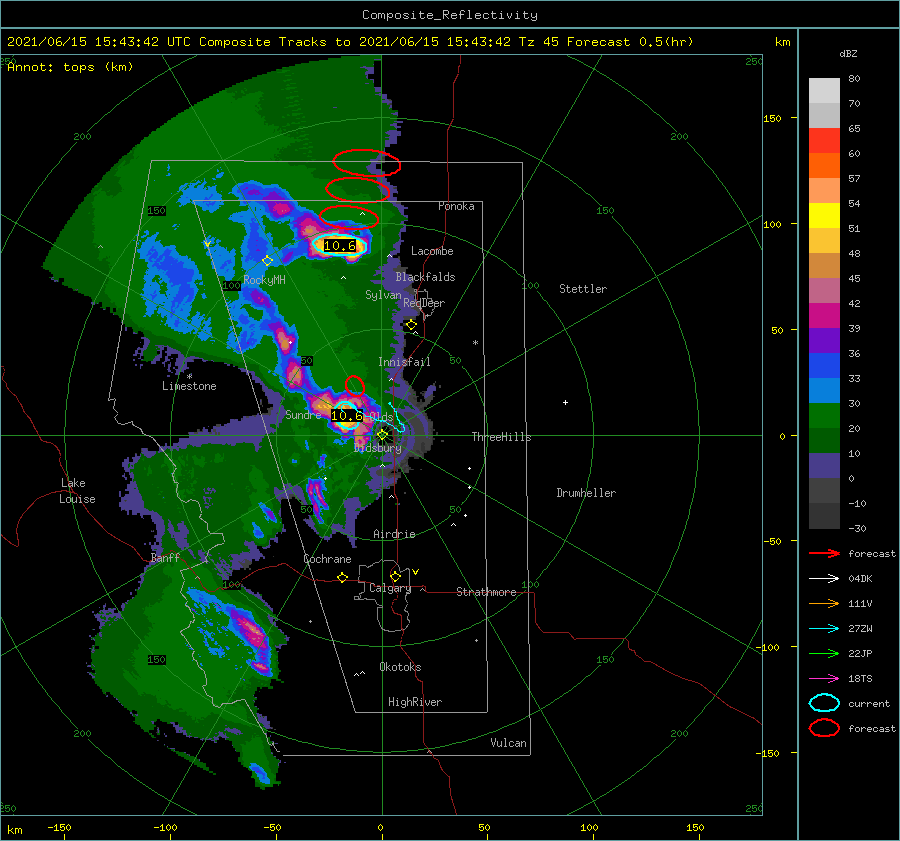
Task: Click the purple swatch between 39 and 36 dBZ
Action: [x=824, y=341]
